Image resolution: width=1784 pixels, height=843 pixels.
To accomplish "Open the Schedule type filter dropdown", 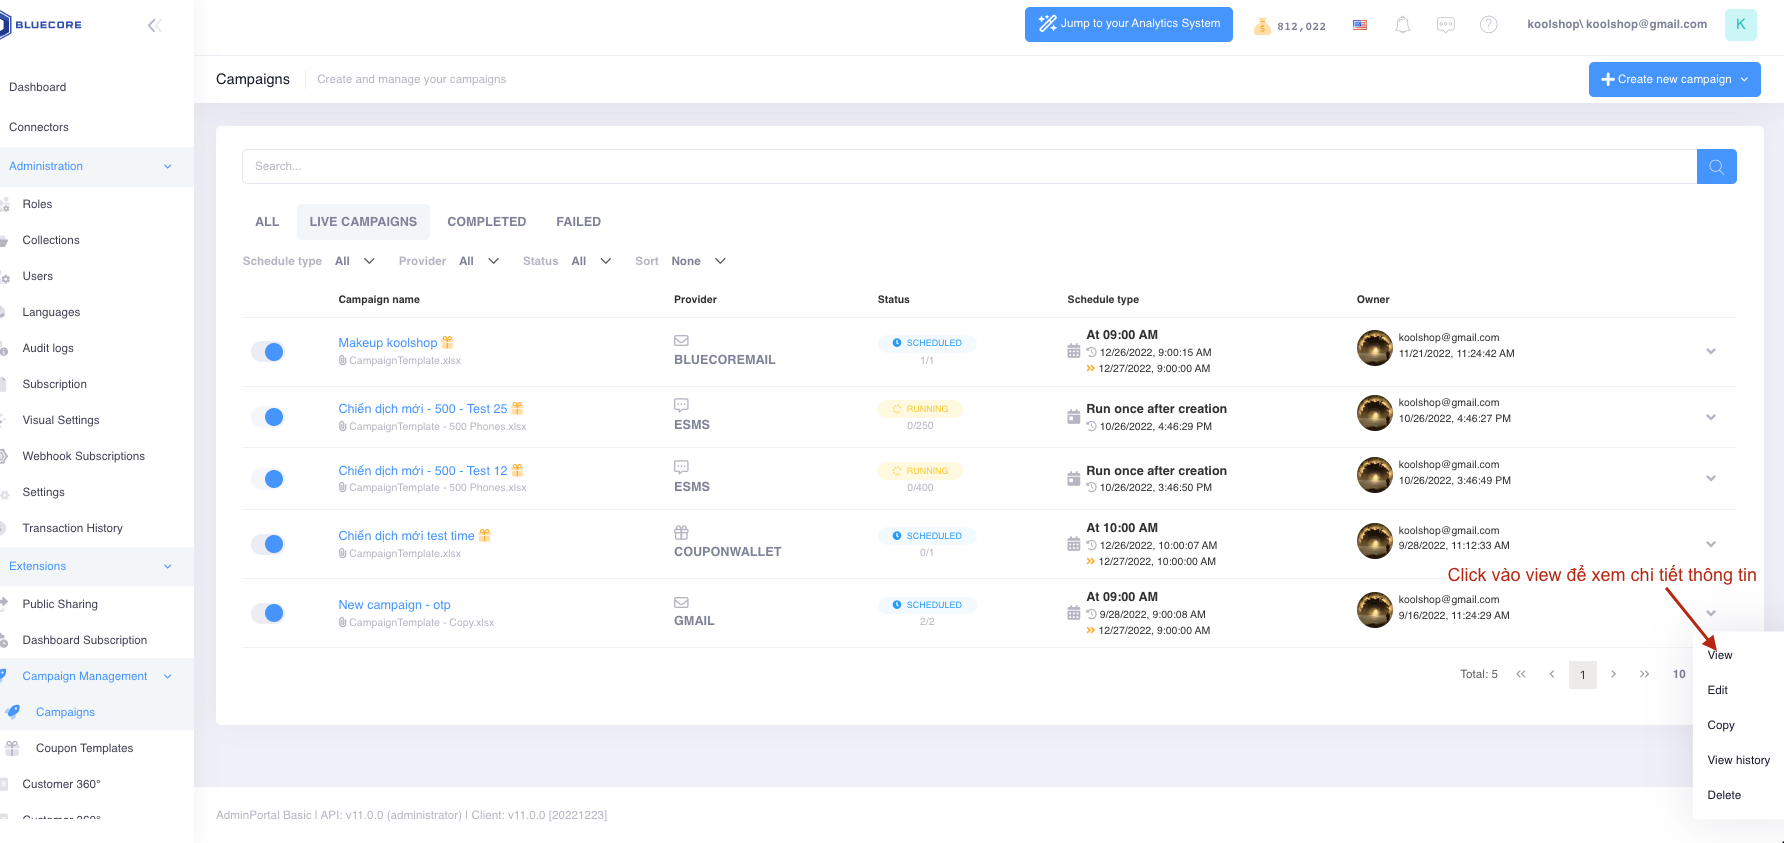I will tap(355, 261).
